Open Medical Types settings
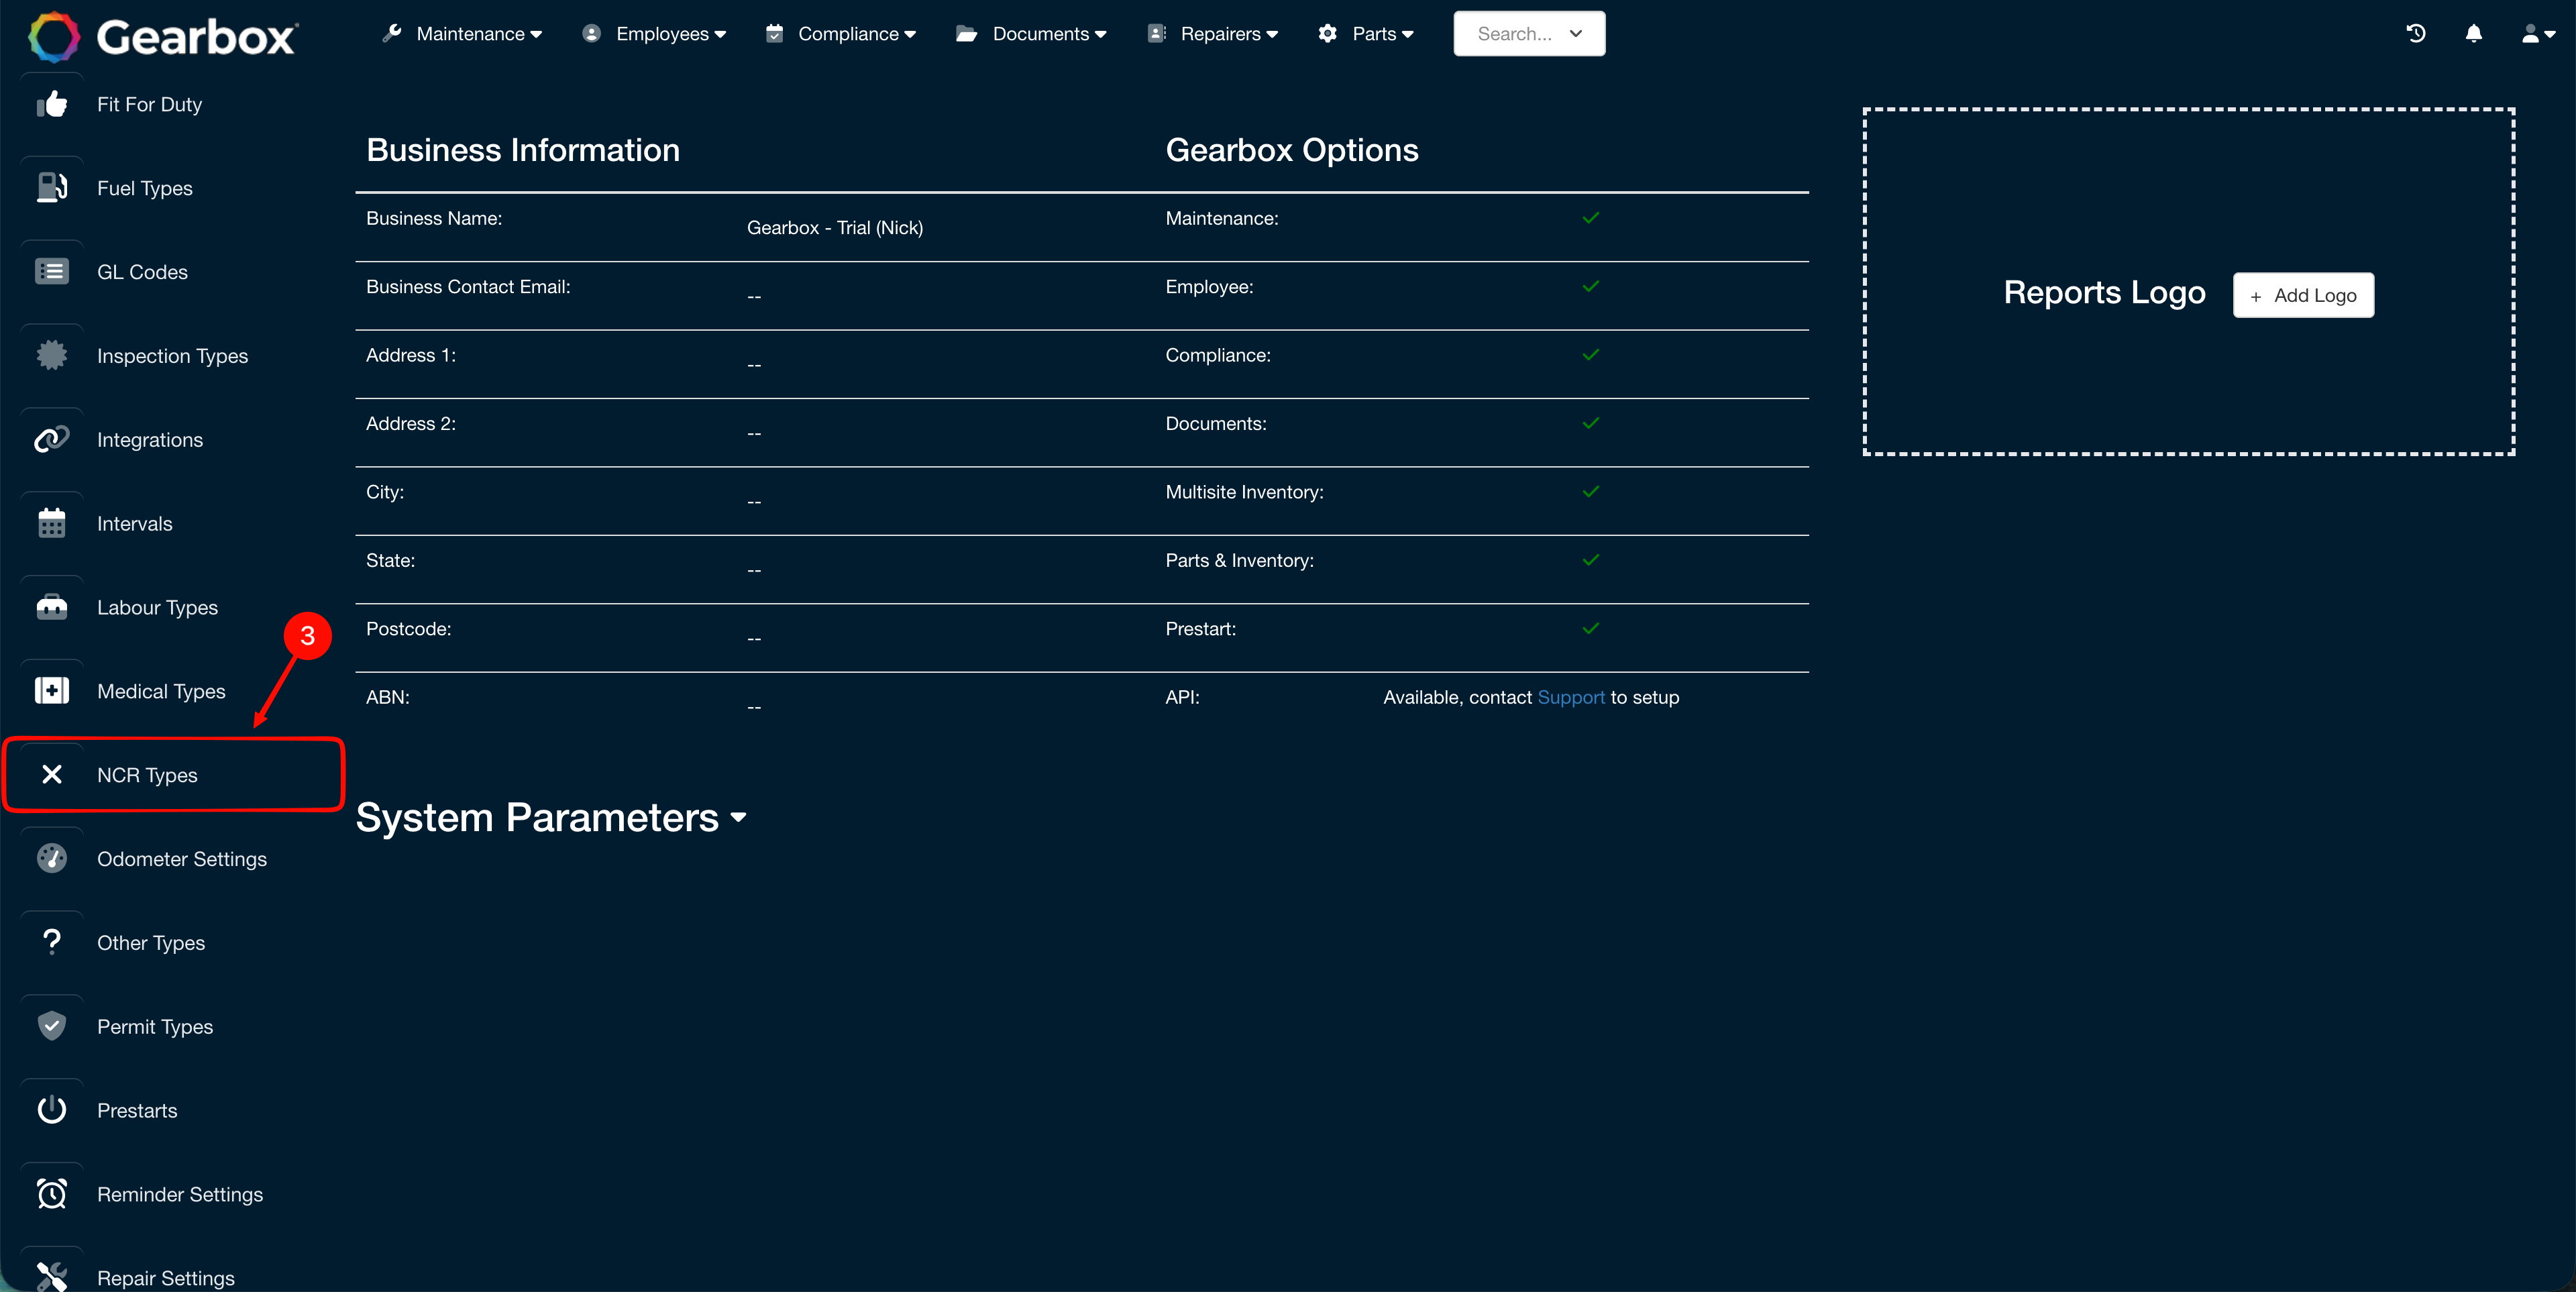This screenshot has height=1292, width=2576. pos(161,691)
